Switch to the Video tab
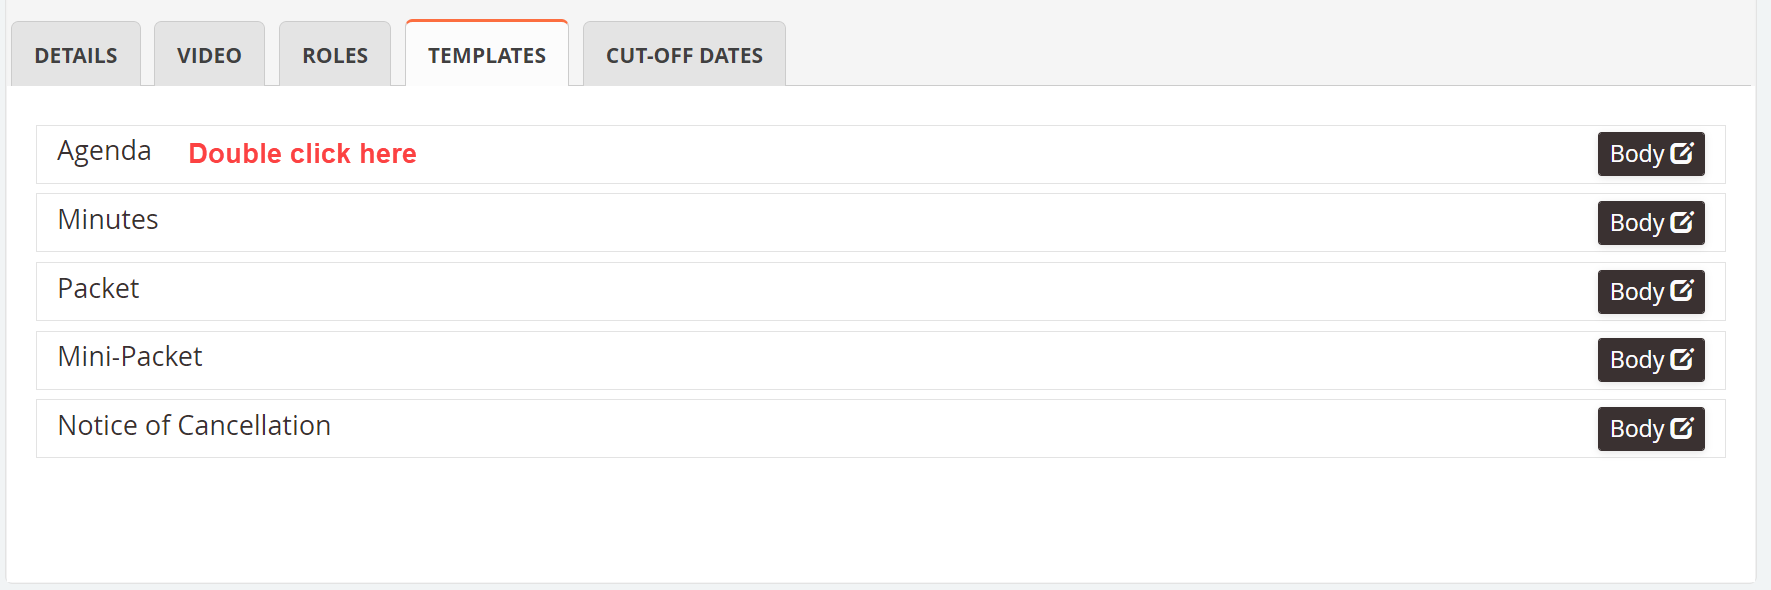 point(209,56)
